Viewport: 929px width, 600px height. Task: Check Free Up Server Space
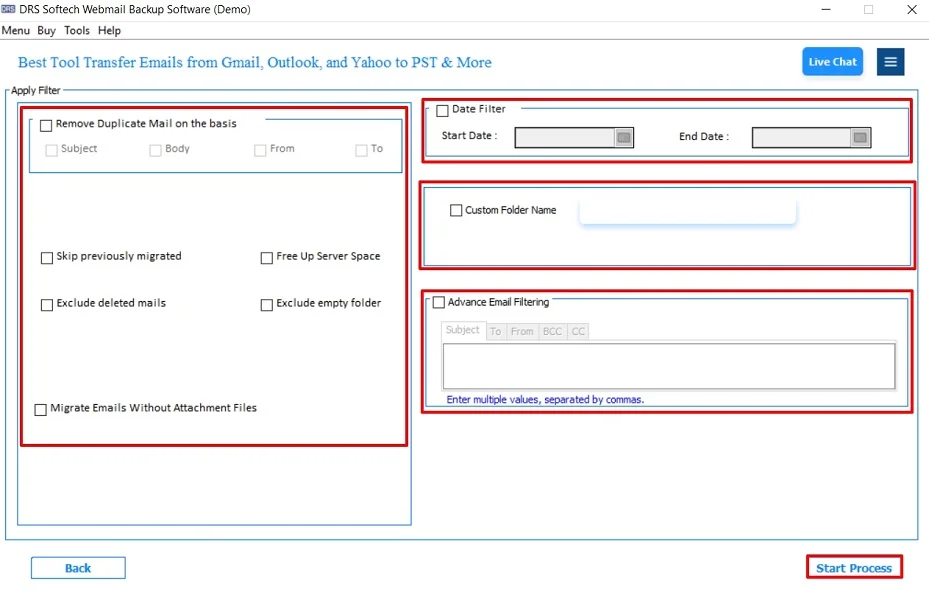pos(266,258)
